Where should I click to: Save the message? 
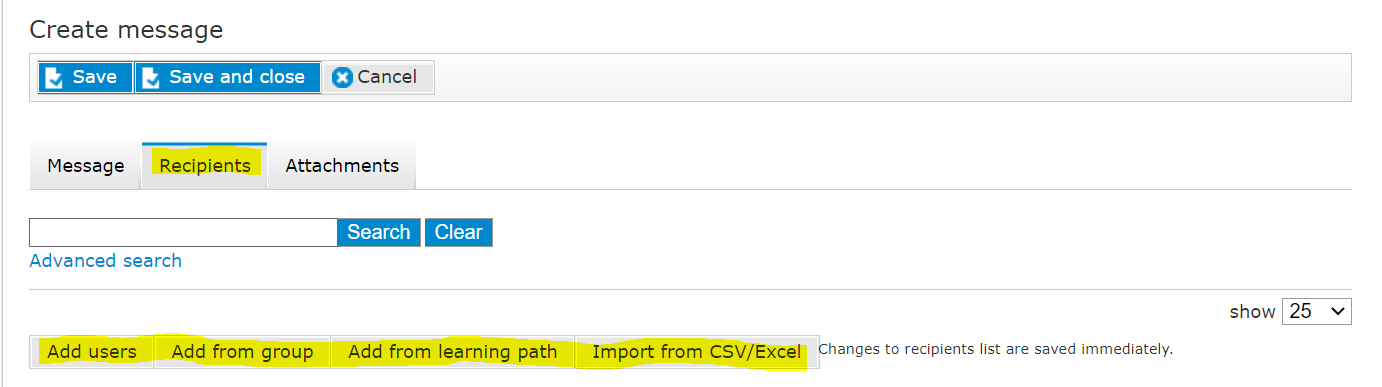tap(85, 77)
